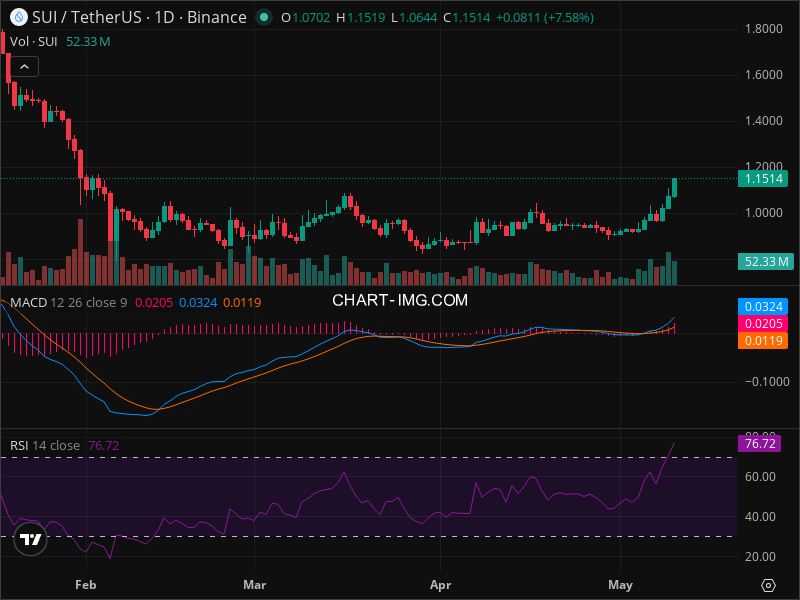
Task: Click the green market status dot
Action: point(264,17)
